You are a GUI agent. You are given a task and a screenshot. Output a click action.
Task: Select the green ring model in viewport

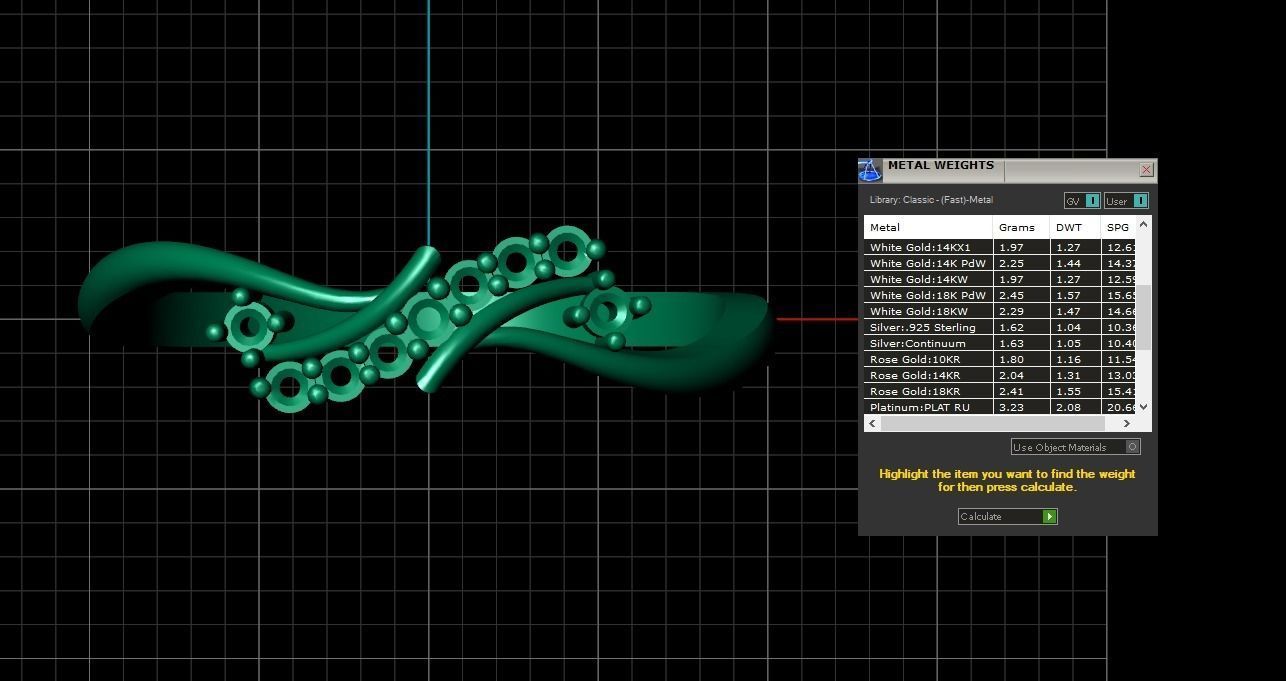tap(425, 320)
